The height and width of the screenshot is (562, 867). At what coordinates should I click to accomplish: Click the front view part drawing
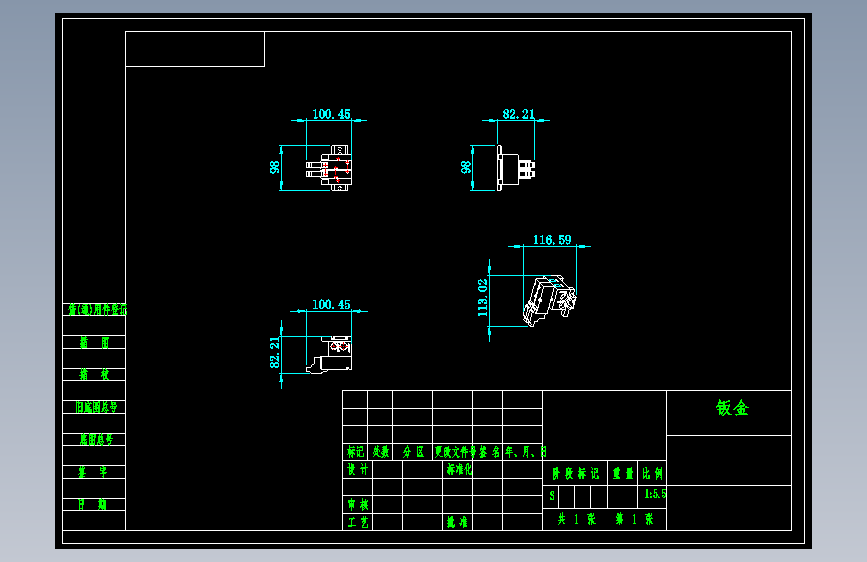click(329, 168)
